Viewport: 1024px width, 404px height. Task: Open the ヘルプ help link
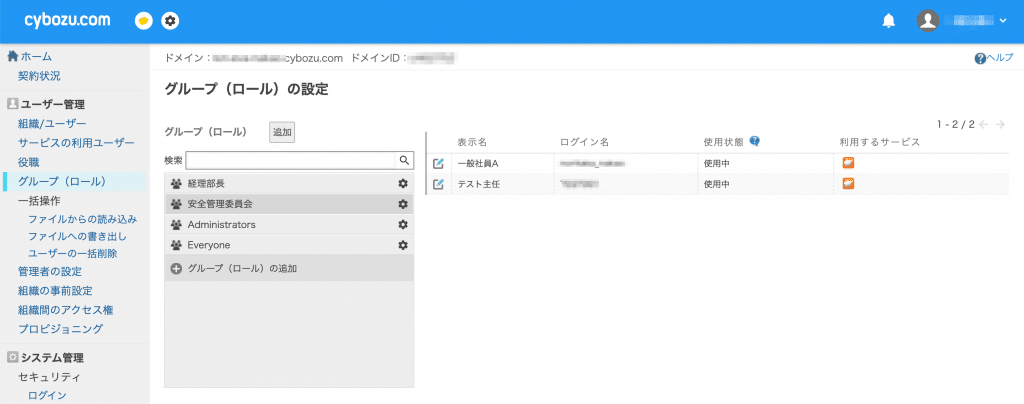[x=994, y=58]
